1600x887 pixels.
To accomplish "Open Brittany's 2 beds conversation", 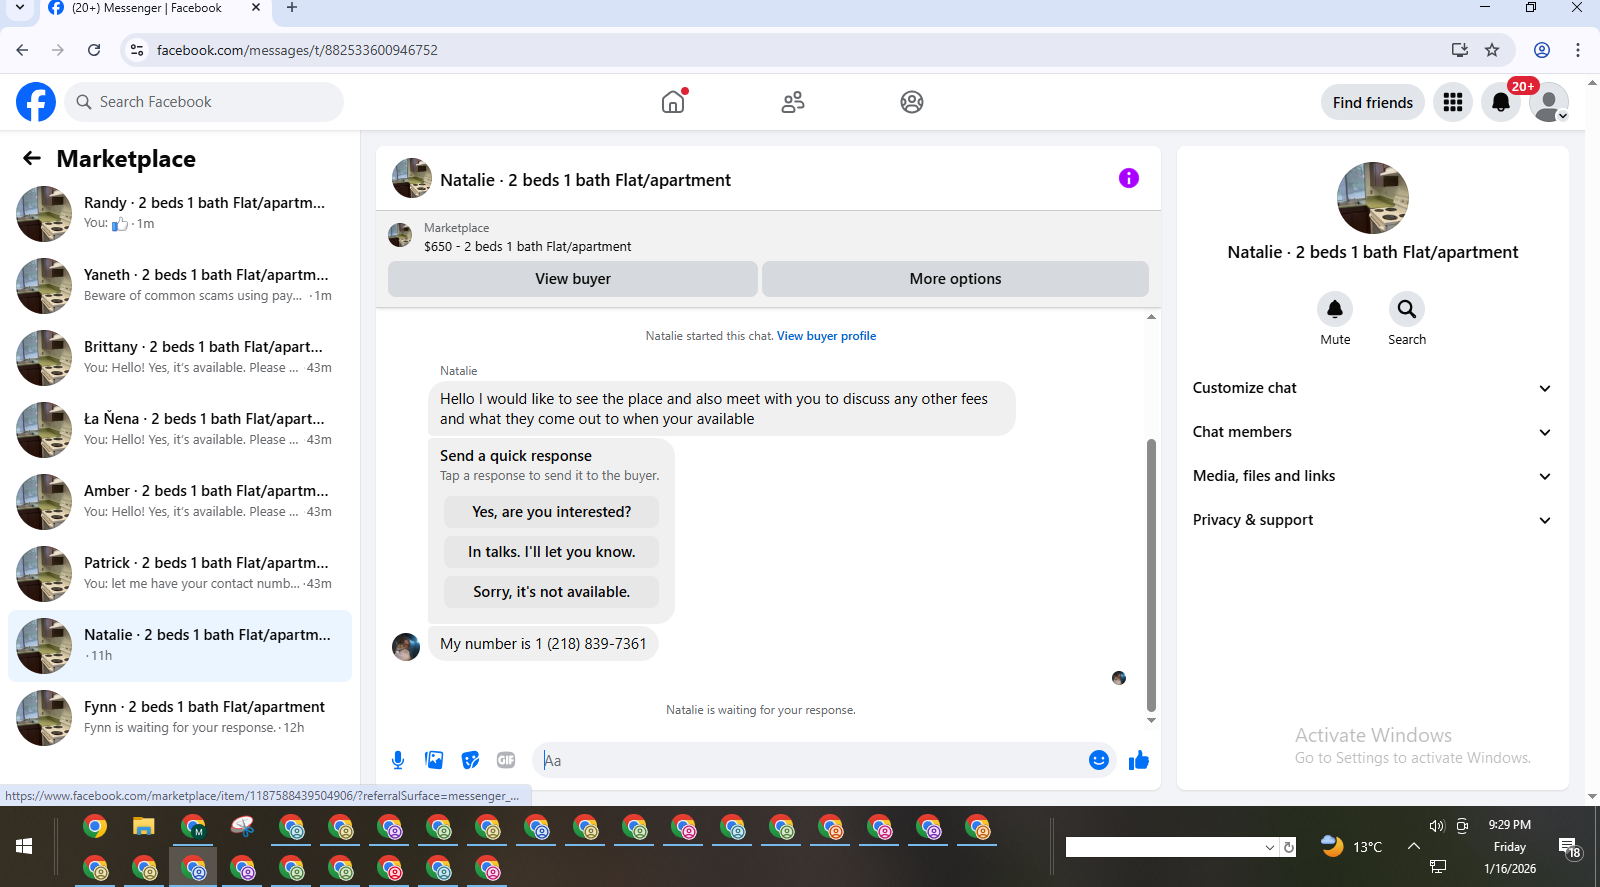I will coord(180,358).
